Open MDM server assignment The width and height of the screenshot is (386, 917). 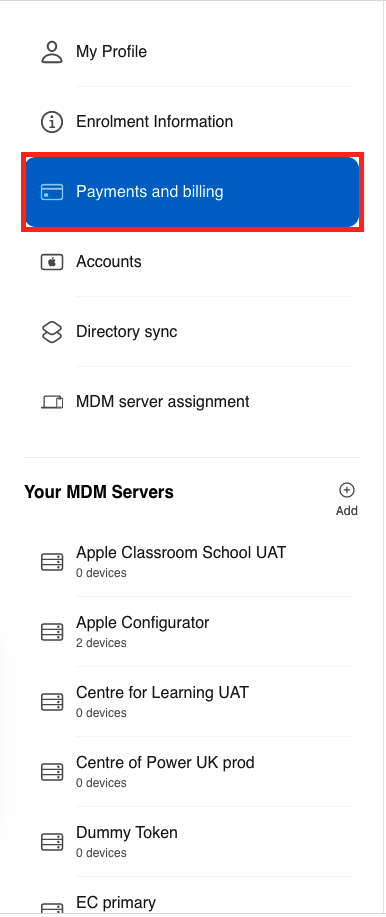tap(191, 402)
